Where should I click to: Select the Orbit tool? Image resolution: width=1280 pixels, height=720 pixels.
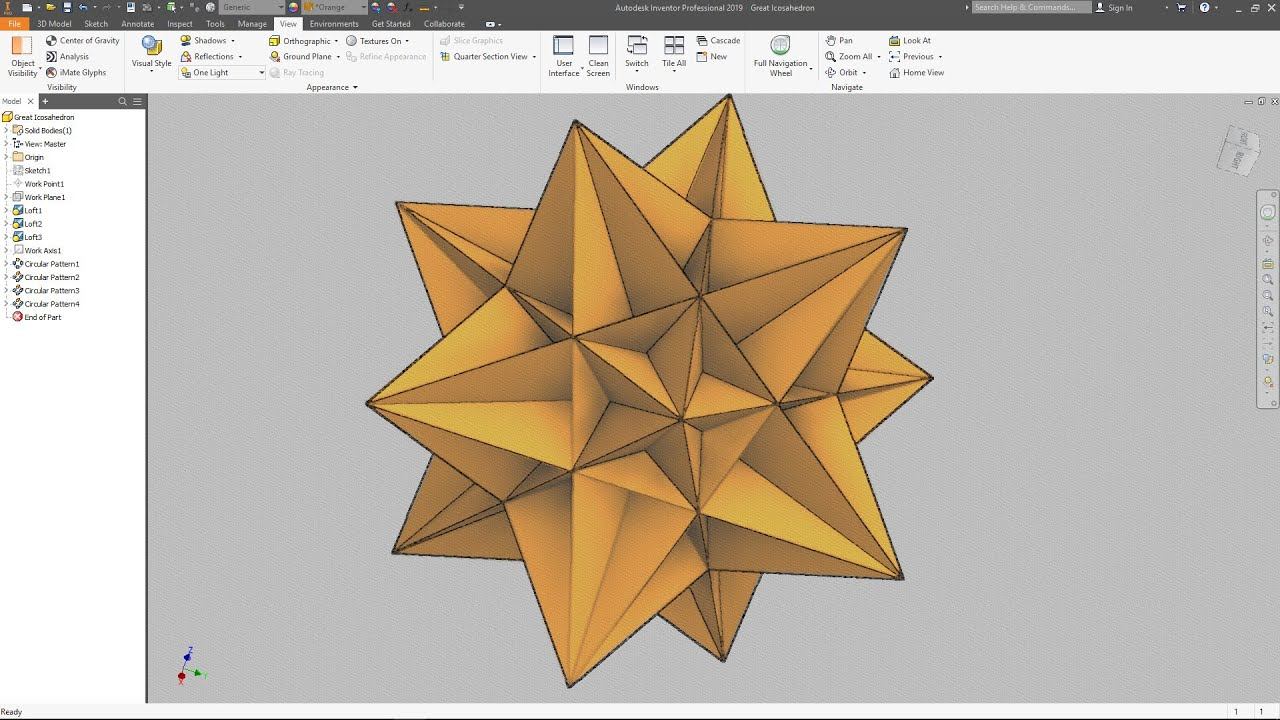pos(842,73)
